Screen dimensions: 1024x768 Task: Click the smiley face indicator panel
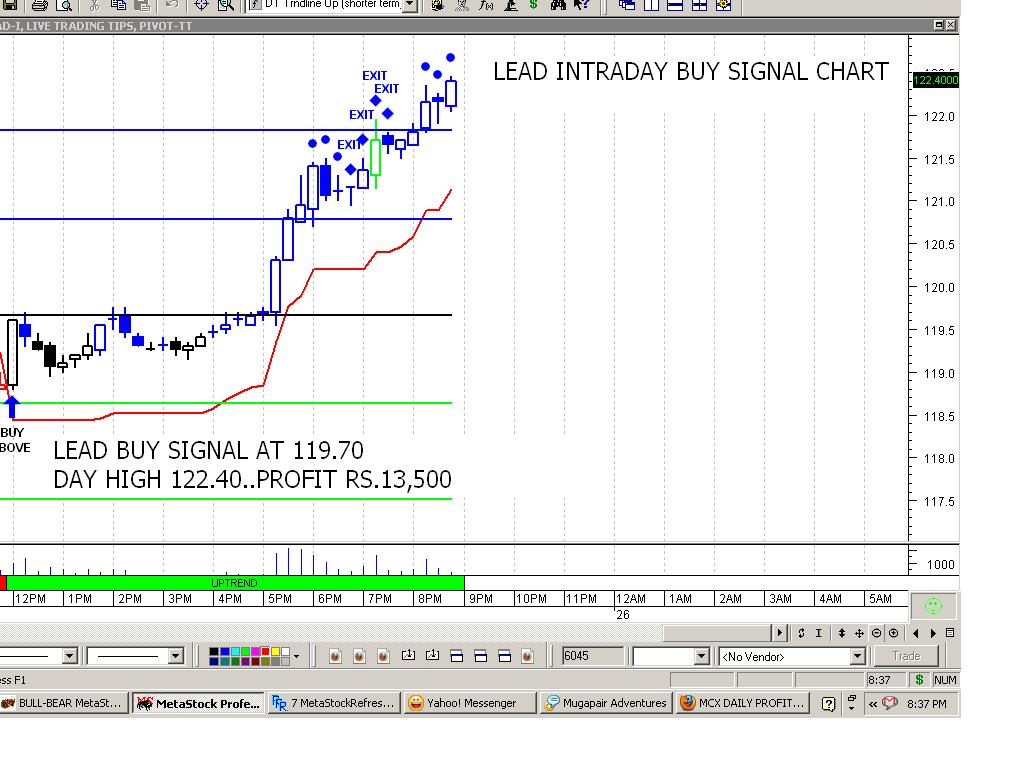[x=932, y=604]
